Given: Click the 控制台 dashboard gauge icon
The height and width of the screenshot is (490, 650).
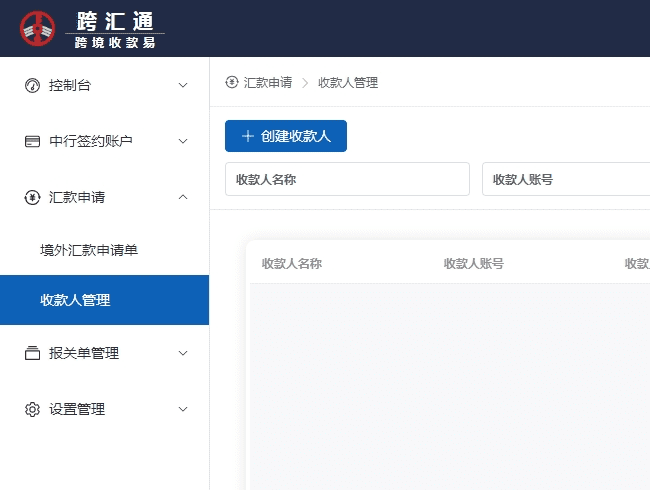Looking at the screenshot, I should point(32,85).
